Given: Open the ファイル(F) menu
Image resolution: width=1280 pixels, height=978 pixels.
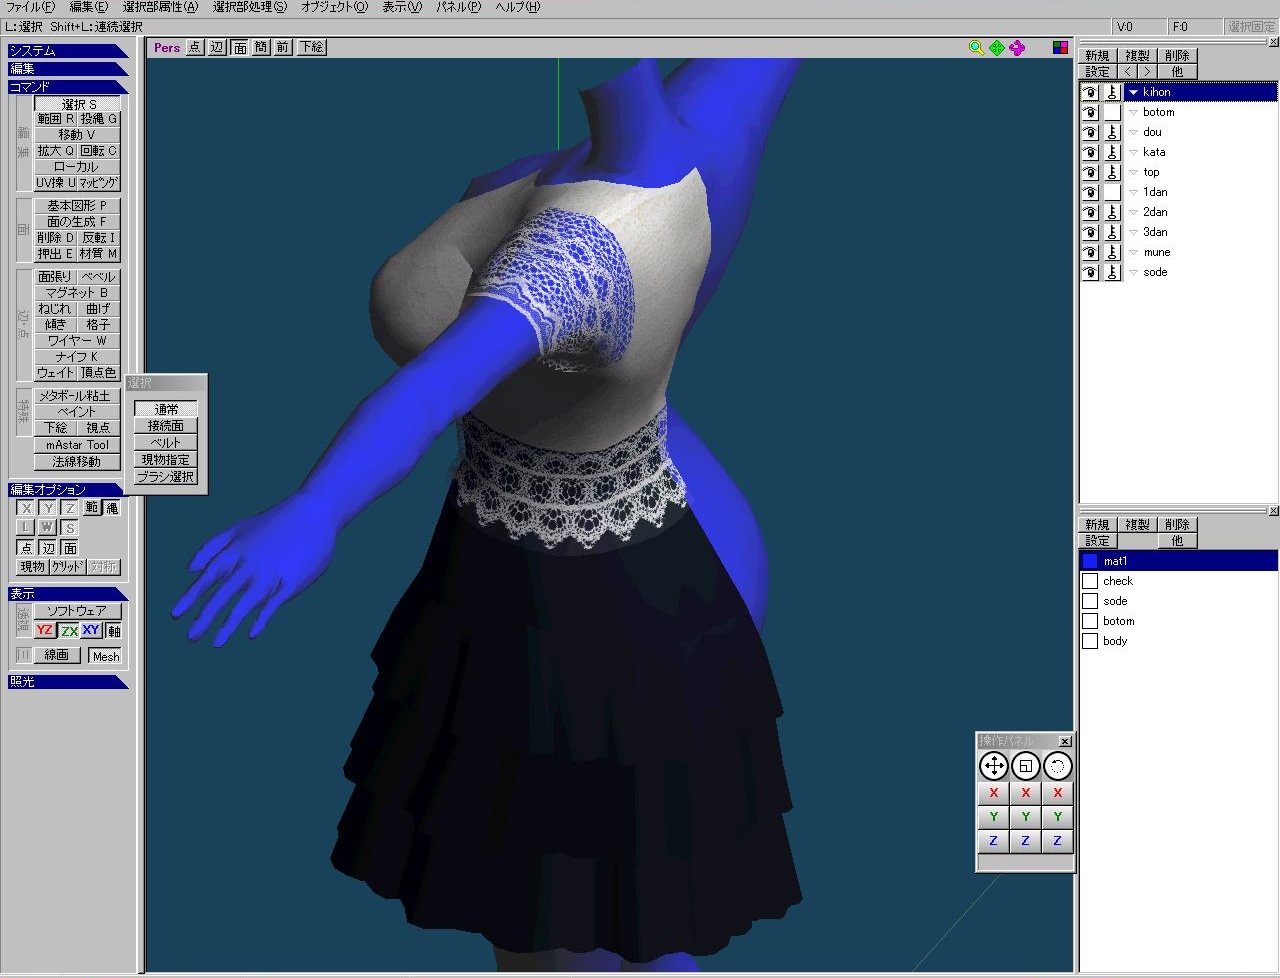Looking at the screenshot, I should [x=30, y=7].
